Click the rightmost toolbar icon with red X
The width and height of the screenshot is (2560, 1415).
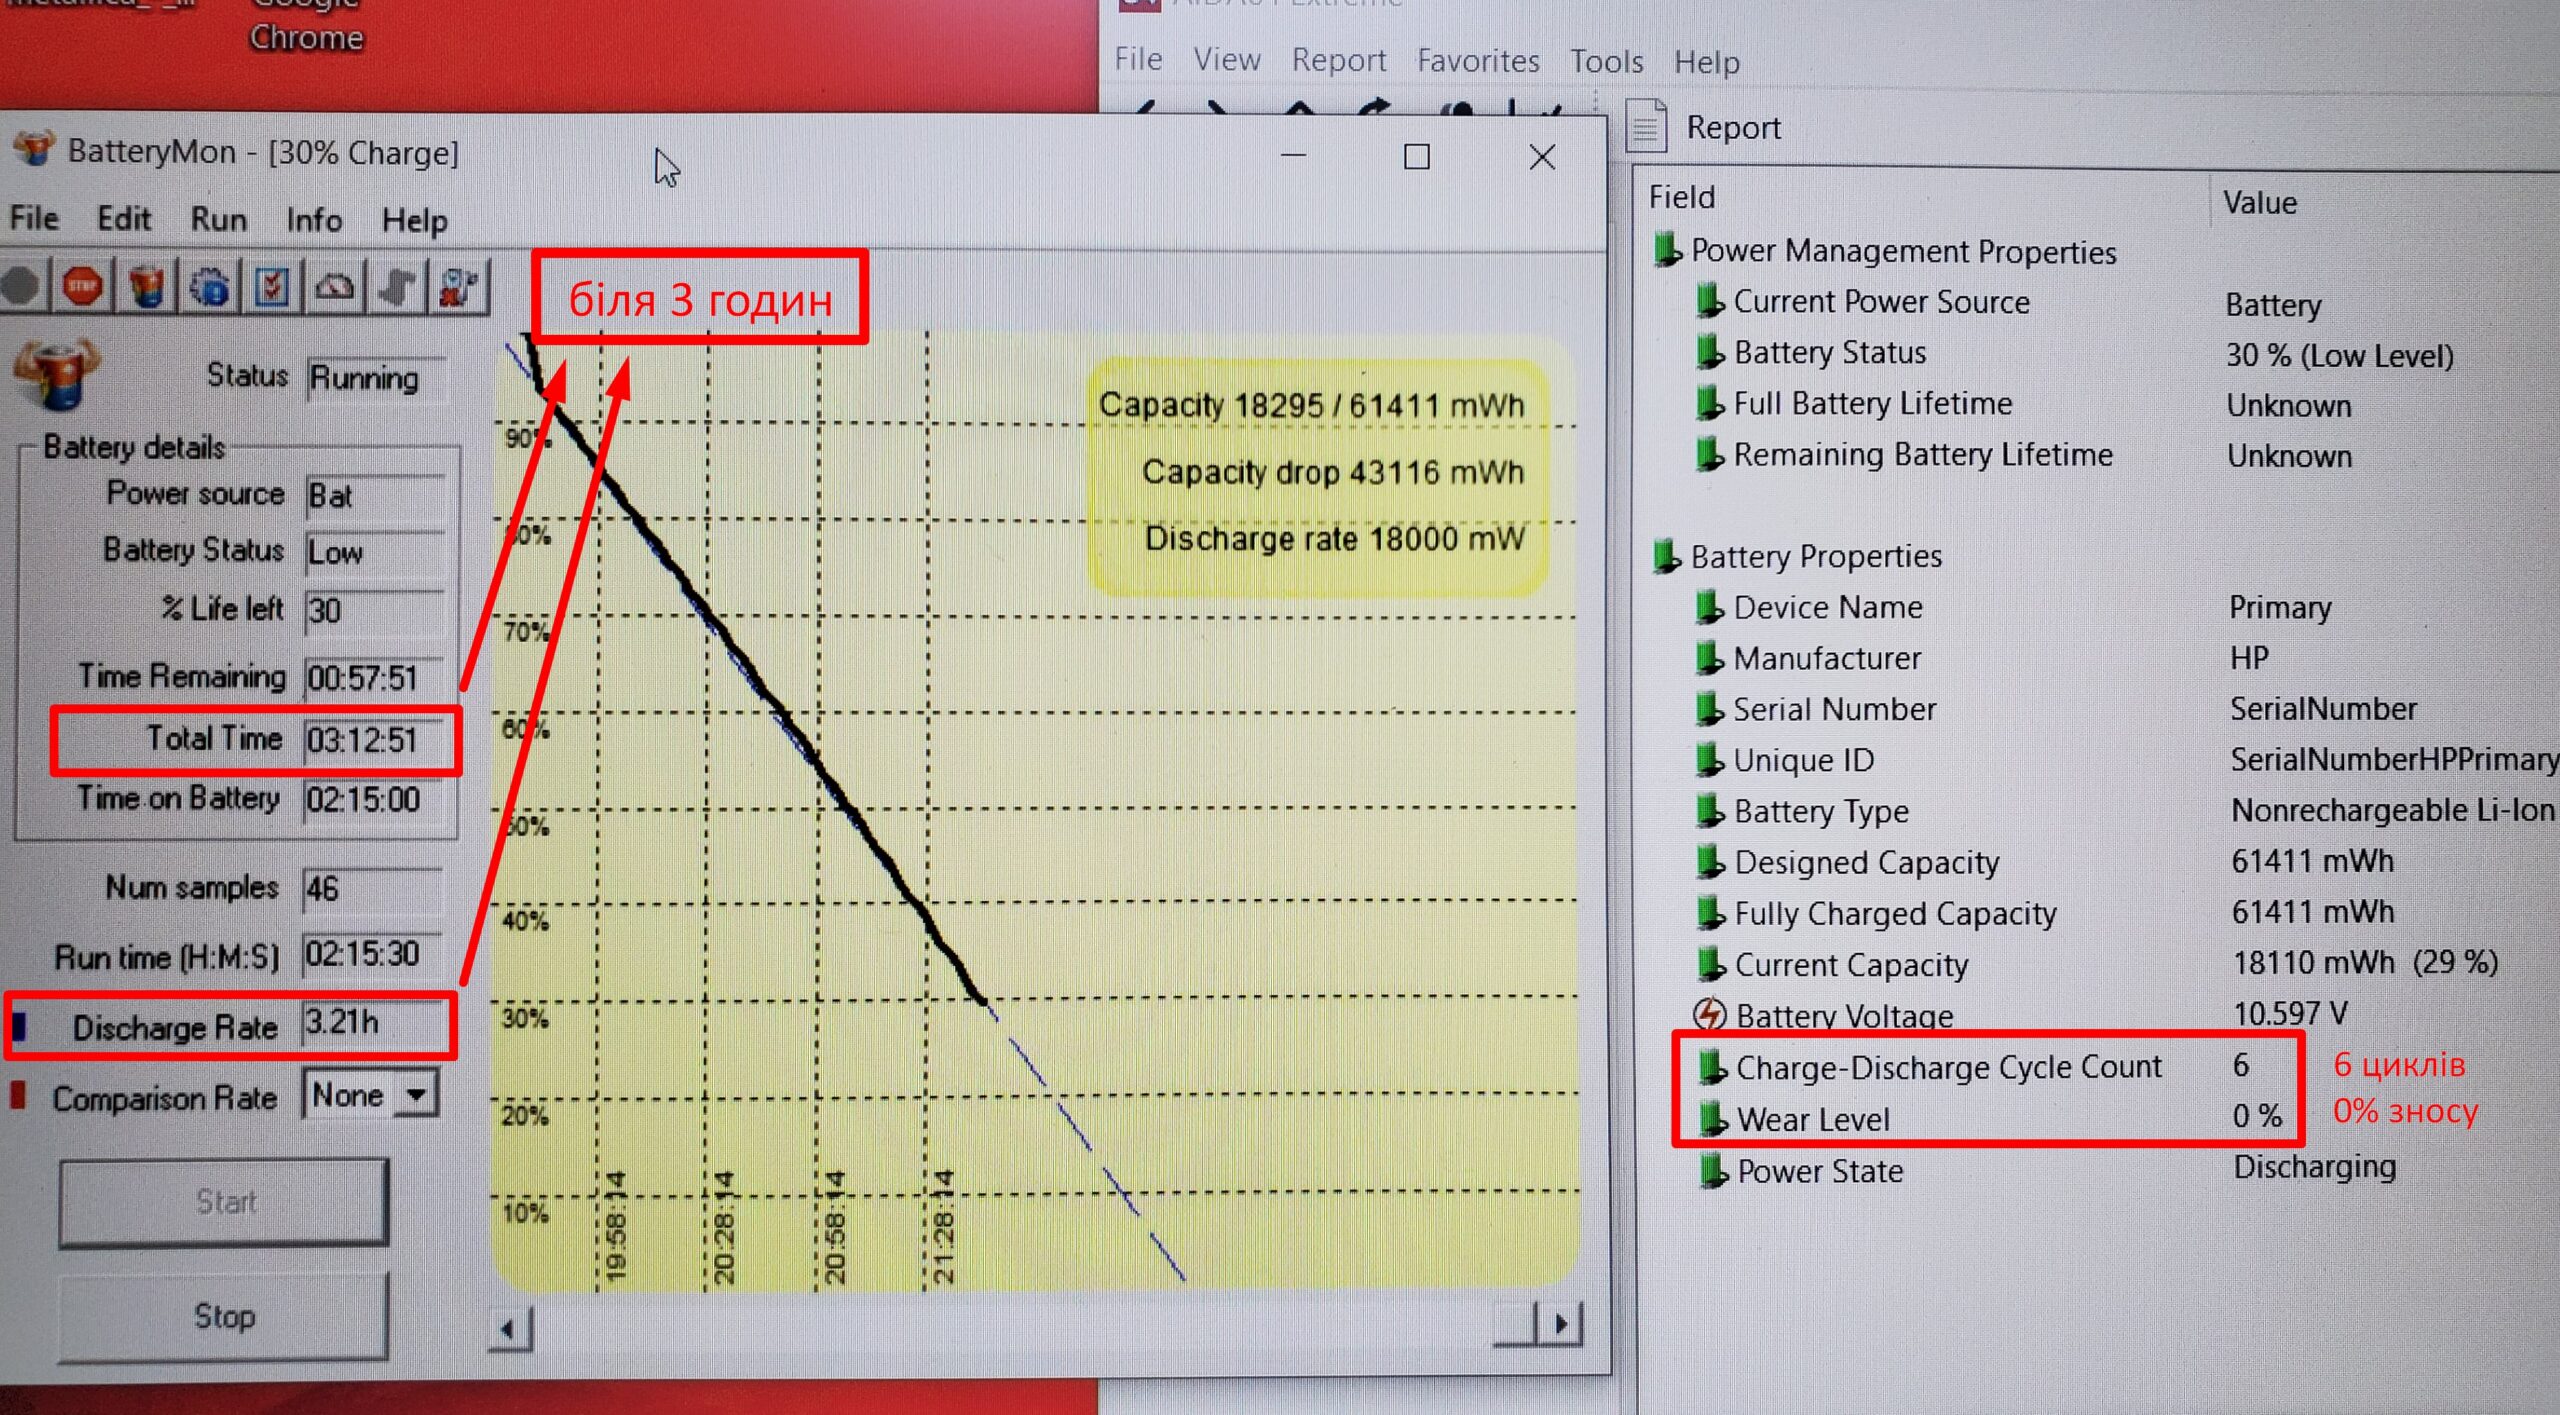pos(458,288)
